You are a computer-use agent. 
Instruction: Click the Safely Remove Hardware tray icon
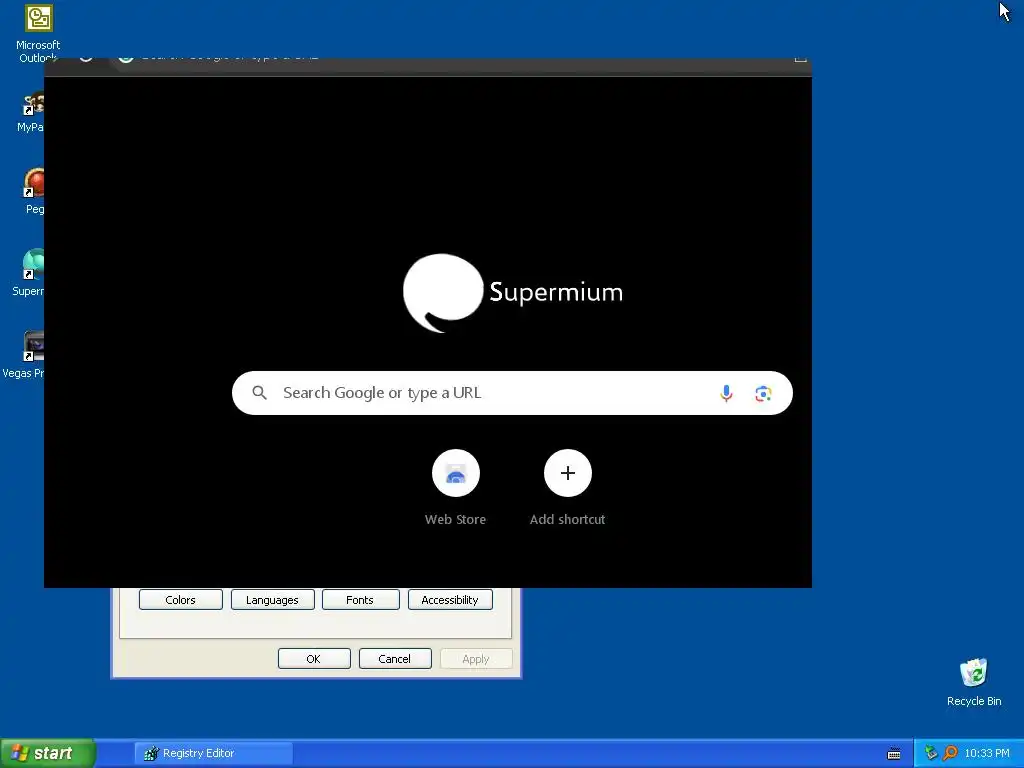[931, 753]
